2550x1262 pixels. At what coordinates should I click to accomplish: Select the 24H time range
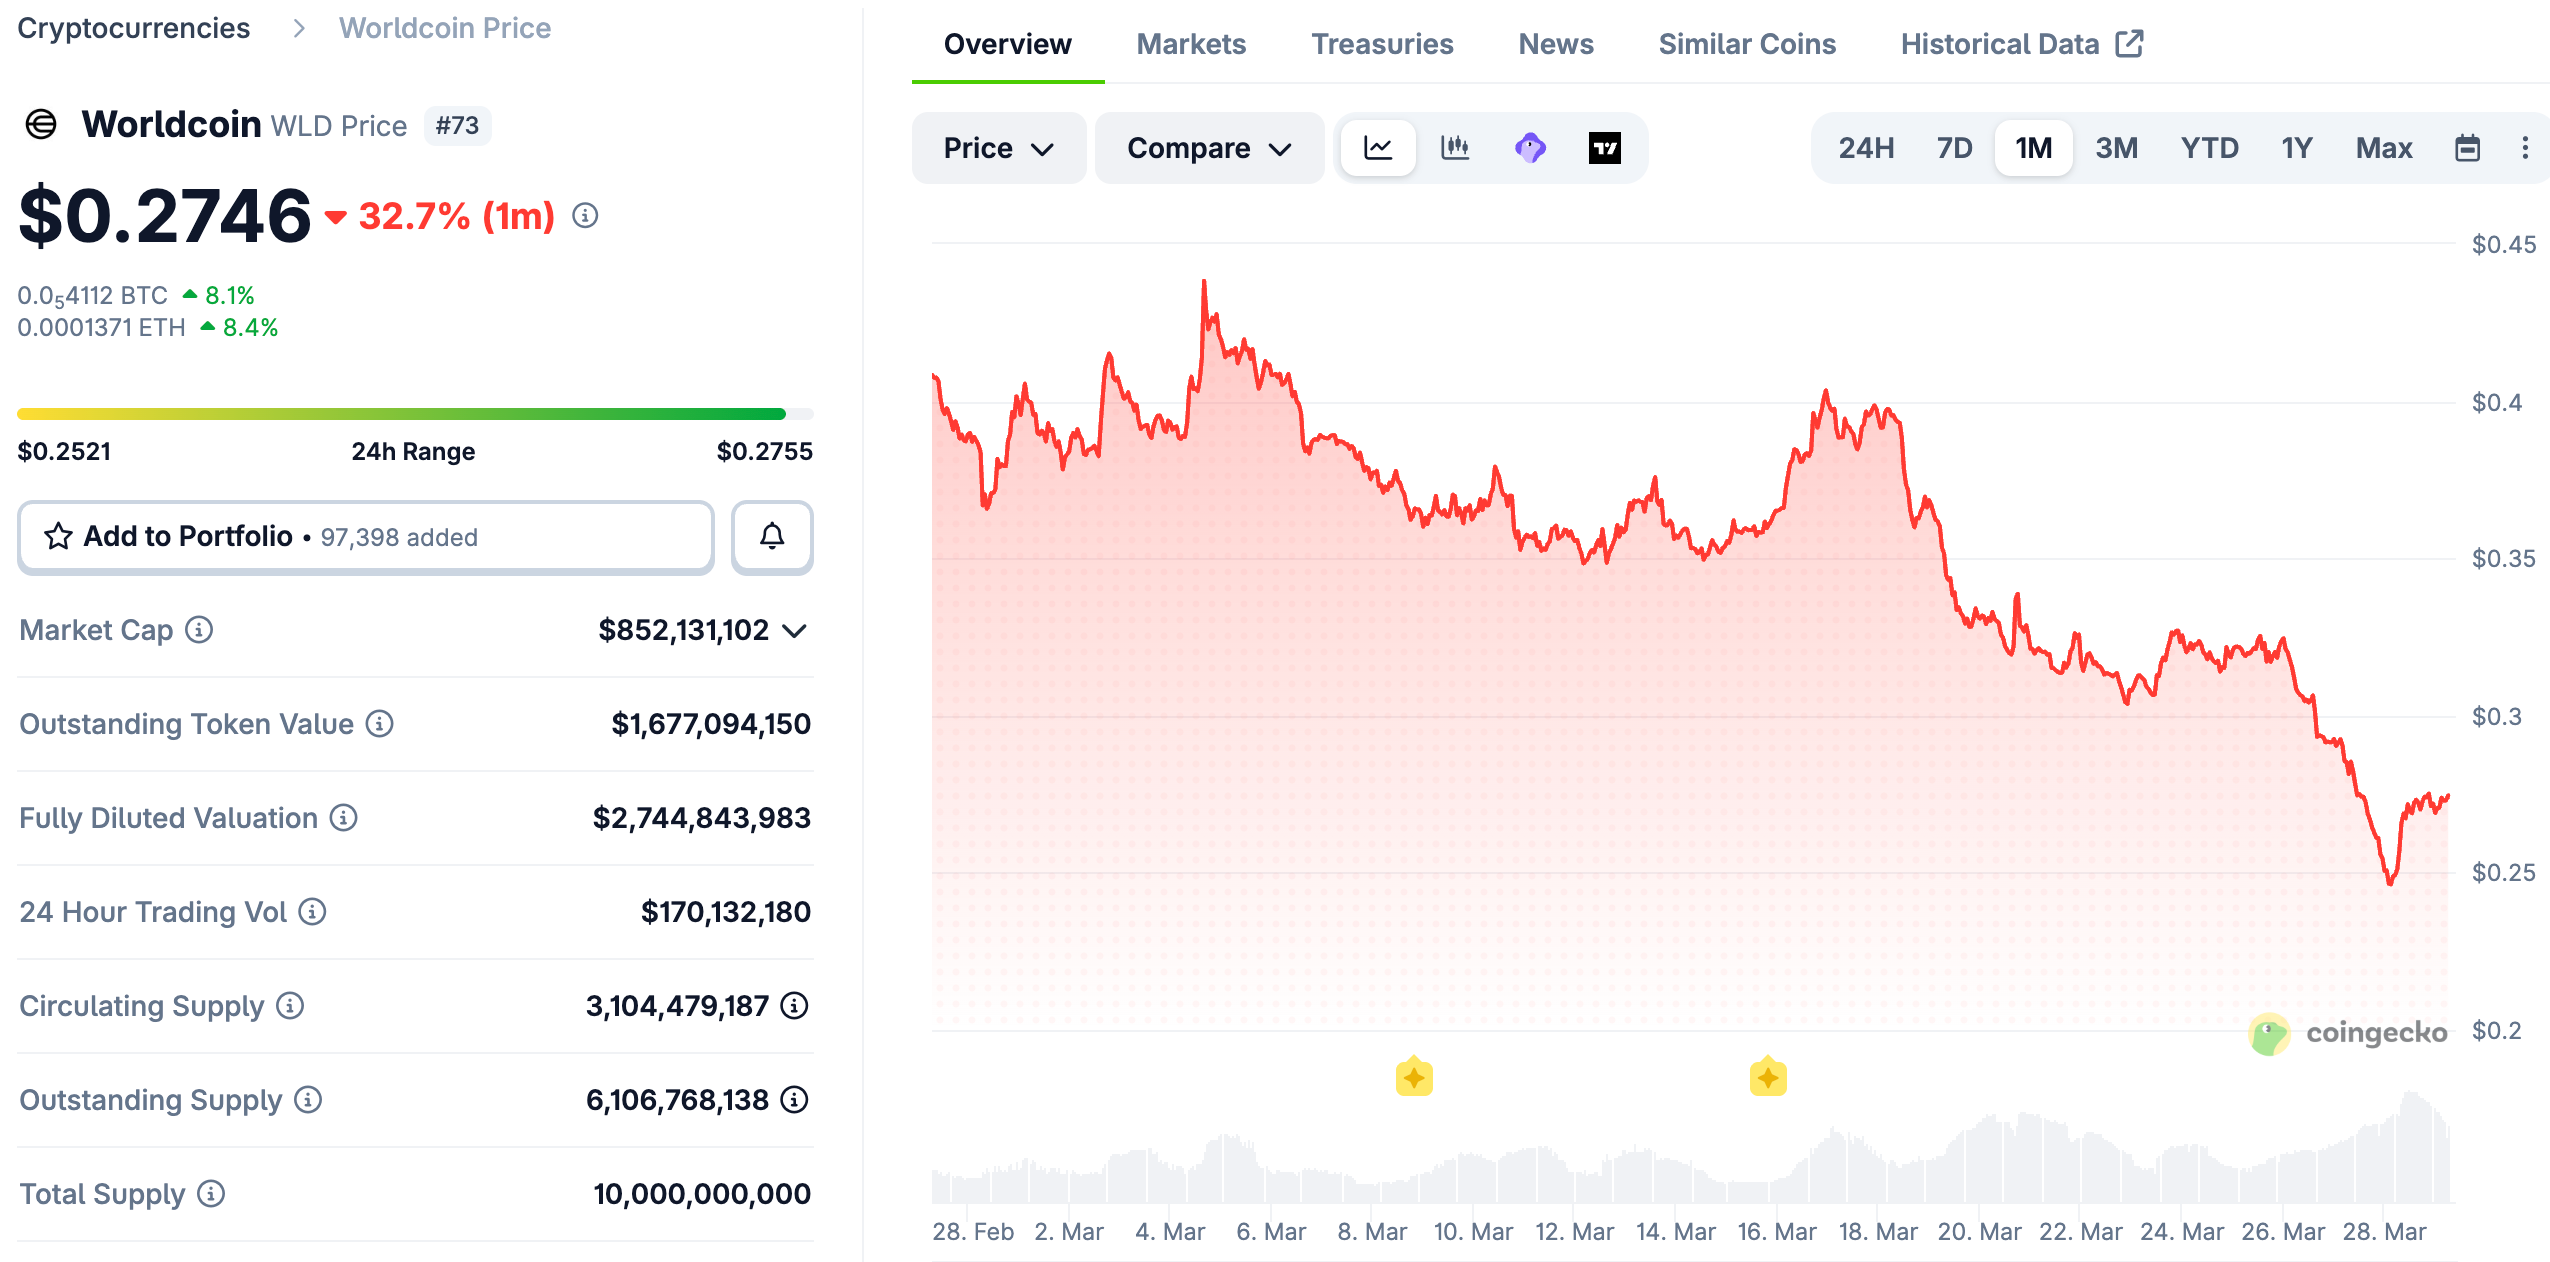pos(1865,148)
